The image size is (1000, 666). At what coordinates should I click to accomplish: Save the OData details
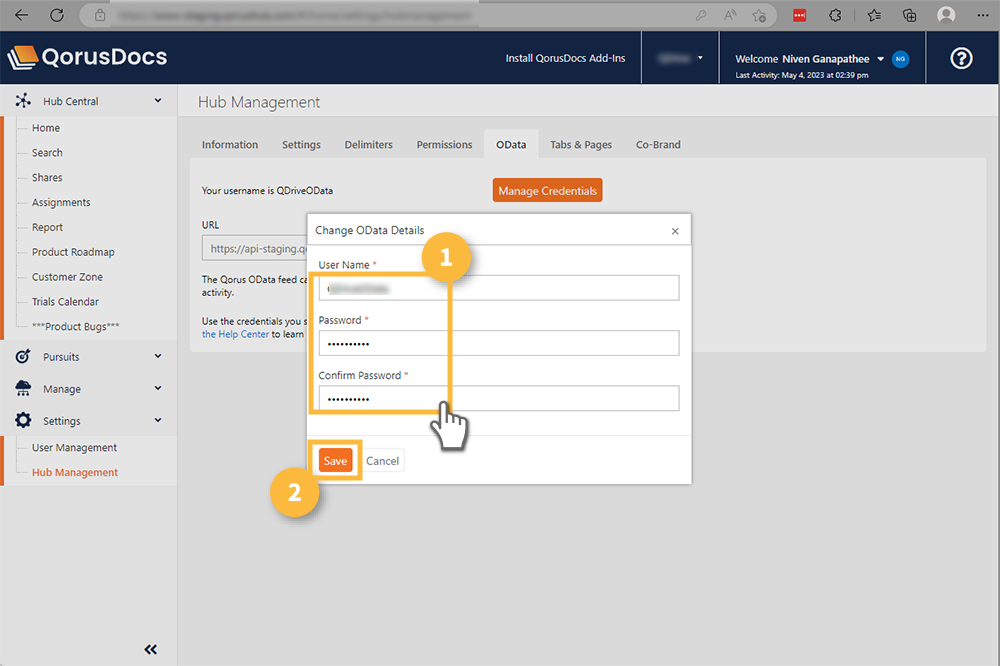(335, 461)
